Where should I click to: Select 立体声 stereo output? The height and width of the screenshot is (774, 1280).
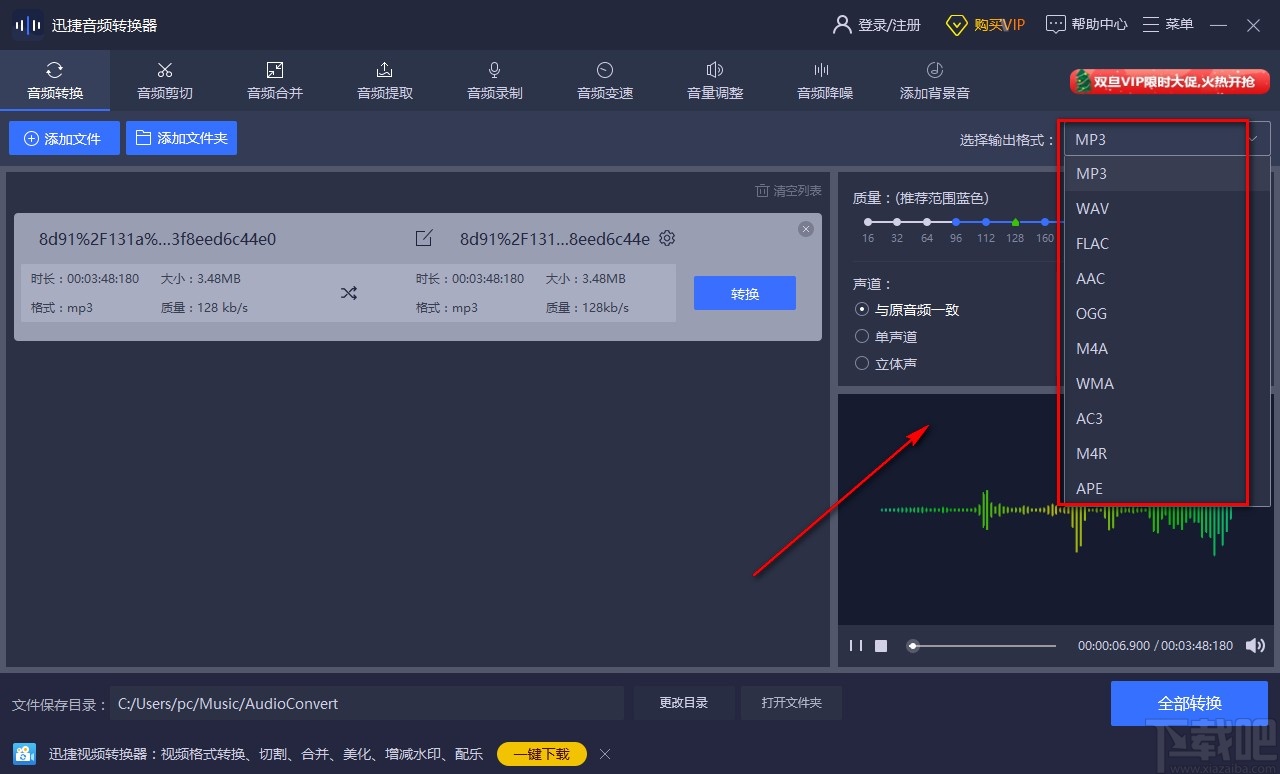point(861,363)
